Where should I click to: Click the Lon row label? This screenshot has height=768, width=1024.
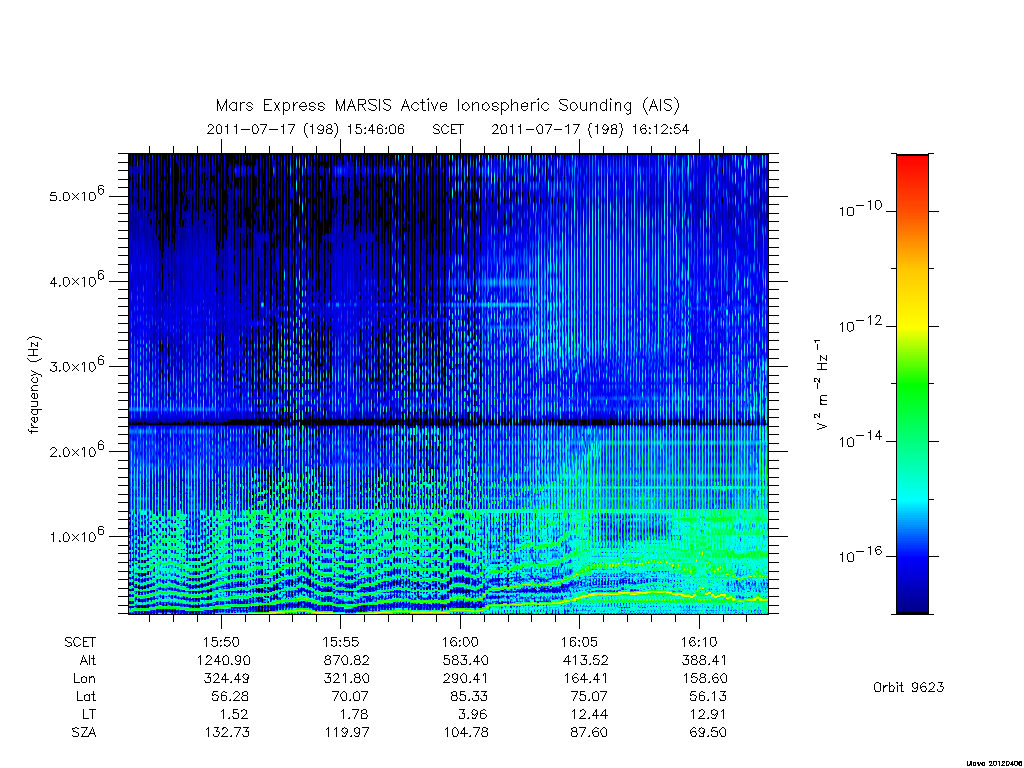click(84, 679)
